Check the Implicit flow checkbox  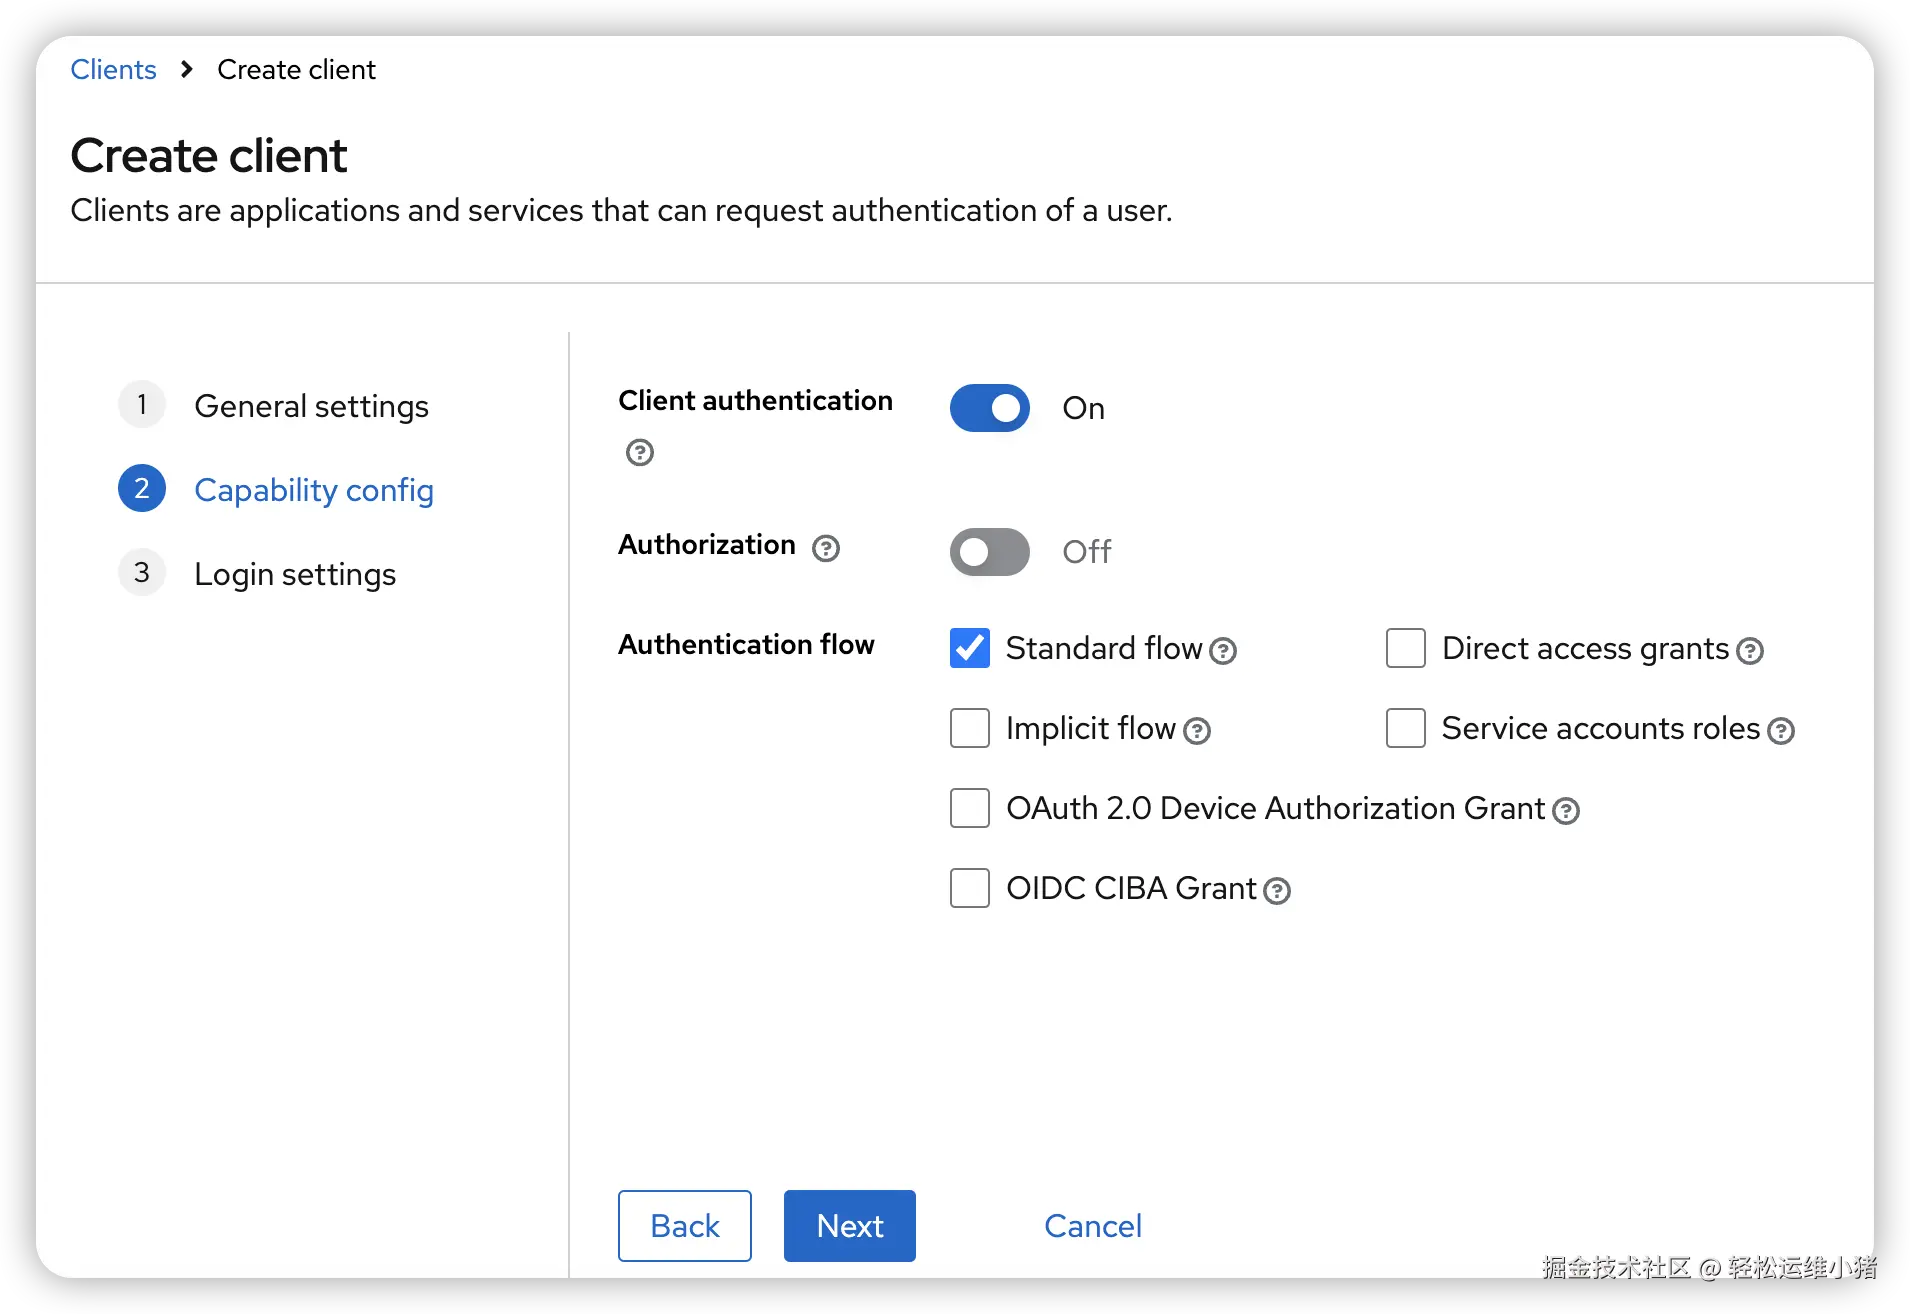[969, 728]
